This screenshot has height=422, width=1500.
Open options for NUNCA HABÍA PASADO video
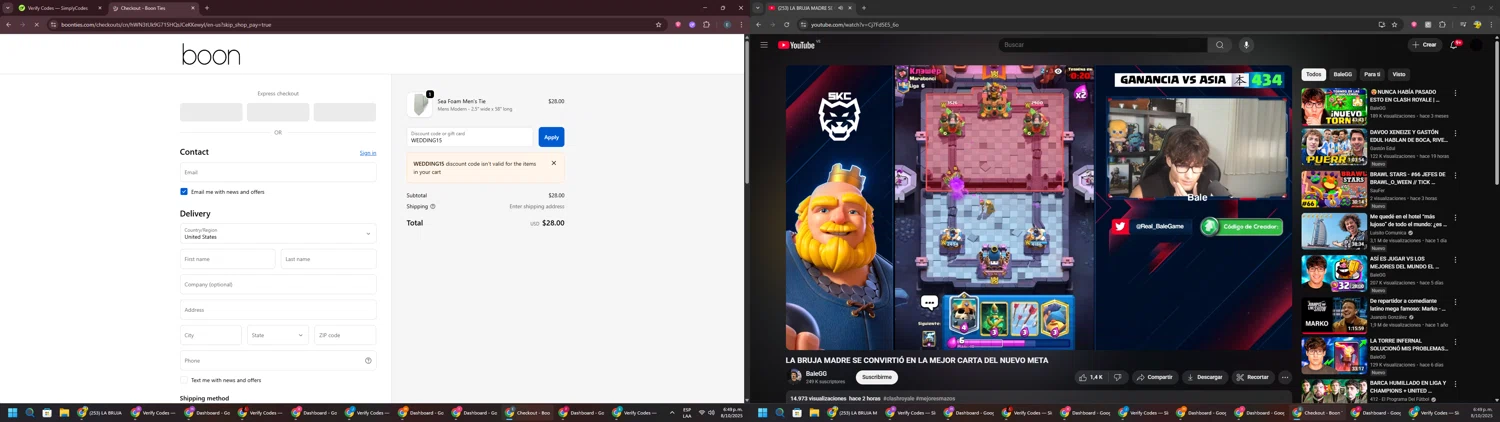[1455, 93]
